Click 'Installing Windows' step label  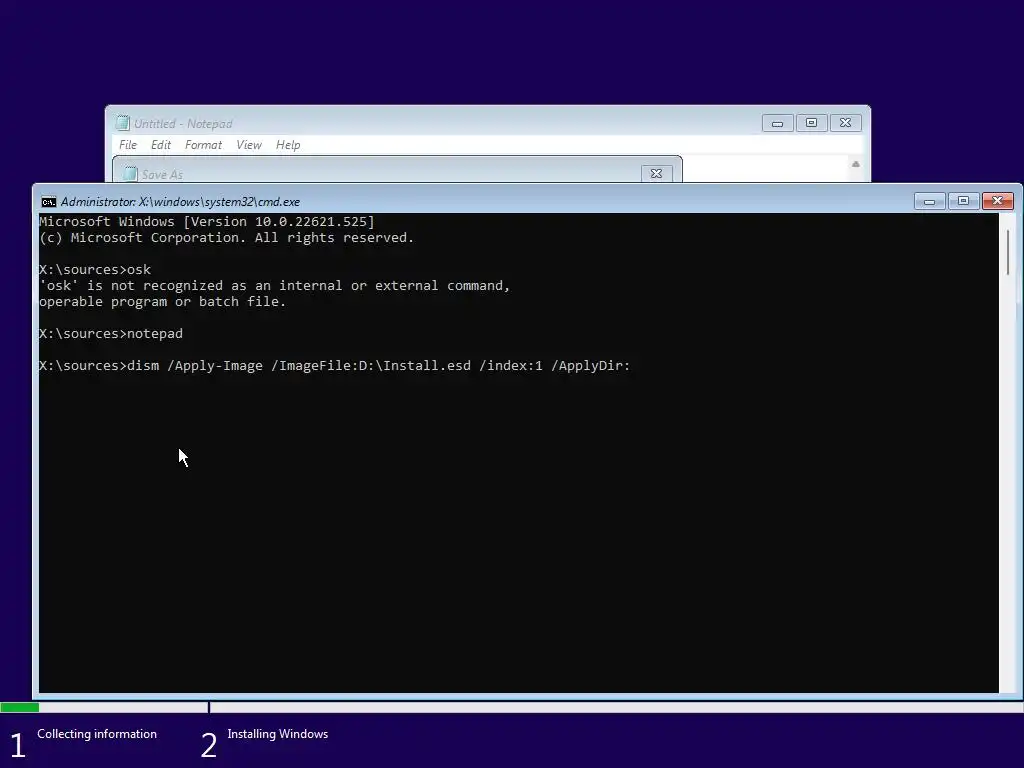tap(278, 734)
